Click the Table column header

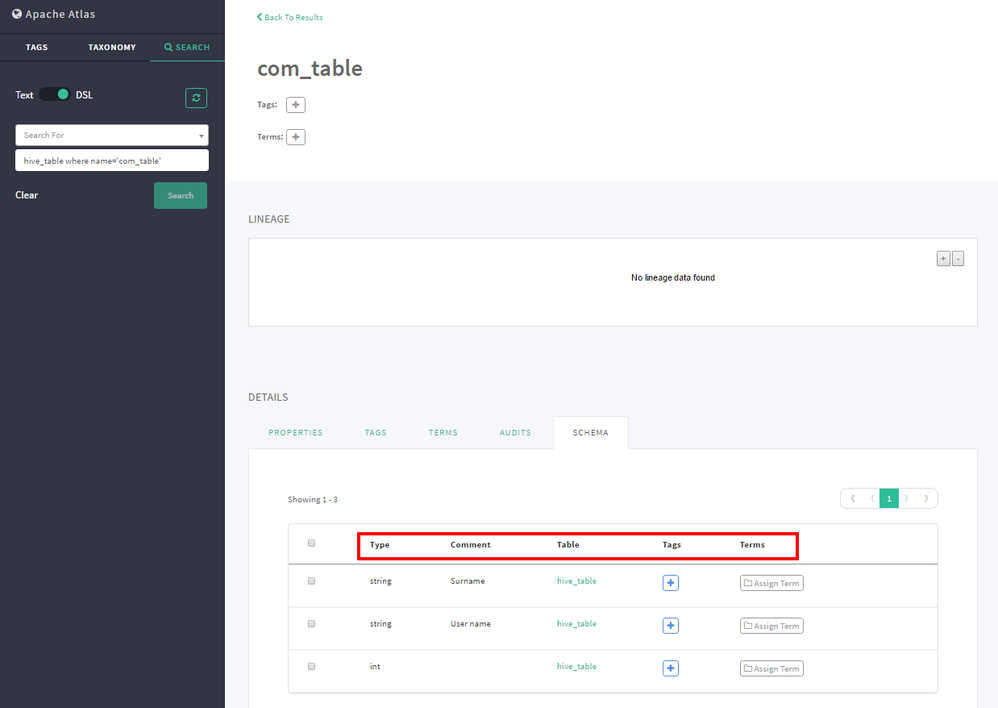click(x=568, y=544)
